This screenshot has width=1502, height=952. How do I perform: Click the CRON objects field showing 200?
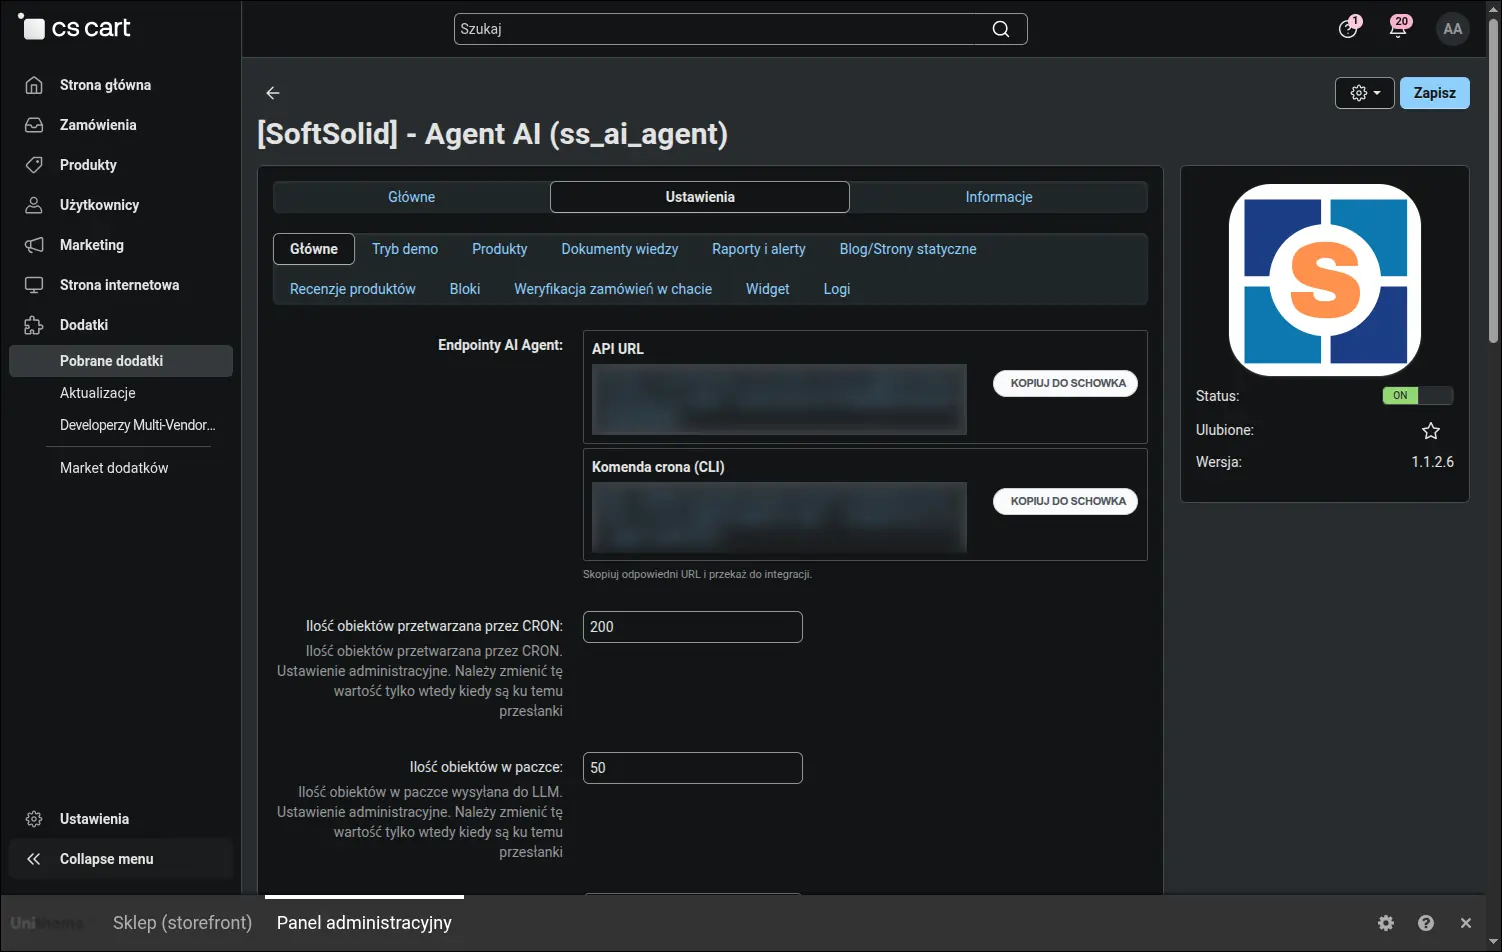[x=693, y=627]
